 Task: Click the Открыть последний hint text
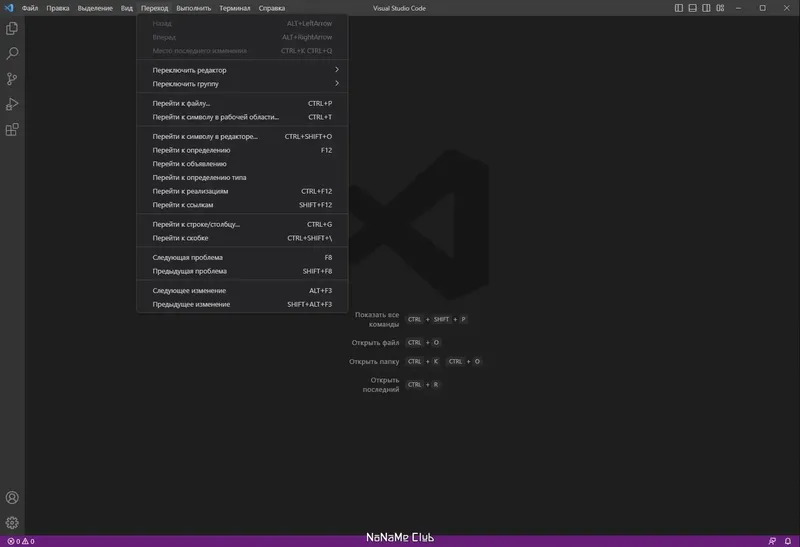(x=381, y=385)
